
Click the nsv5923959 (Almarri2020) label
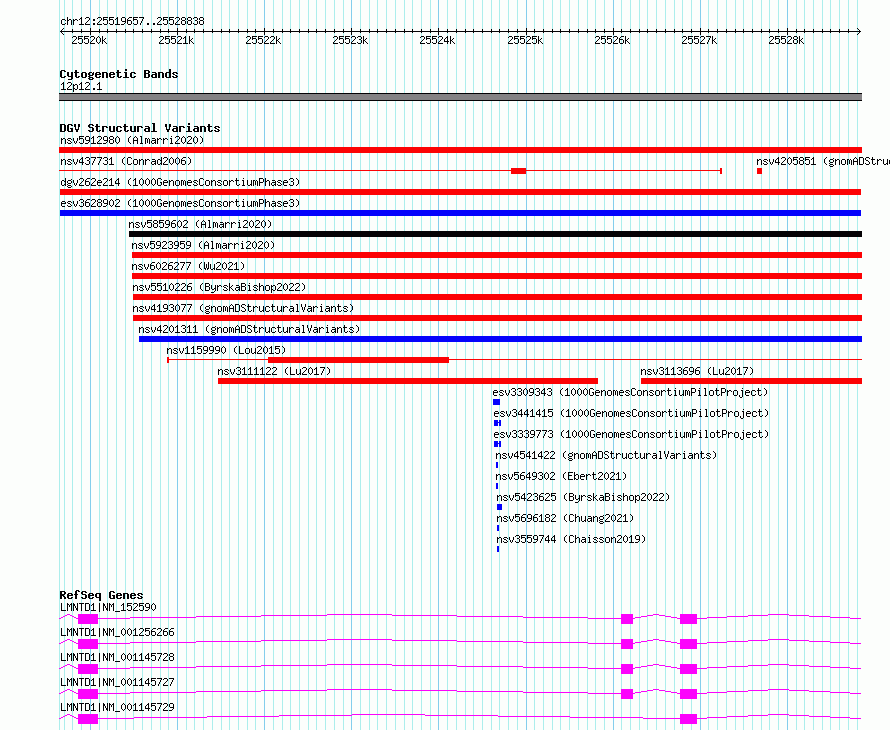click(x=203, y=245)
